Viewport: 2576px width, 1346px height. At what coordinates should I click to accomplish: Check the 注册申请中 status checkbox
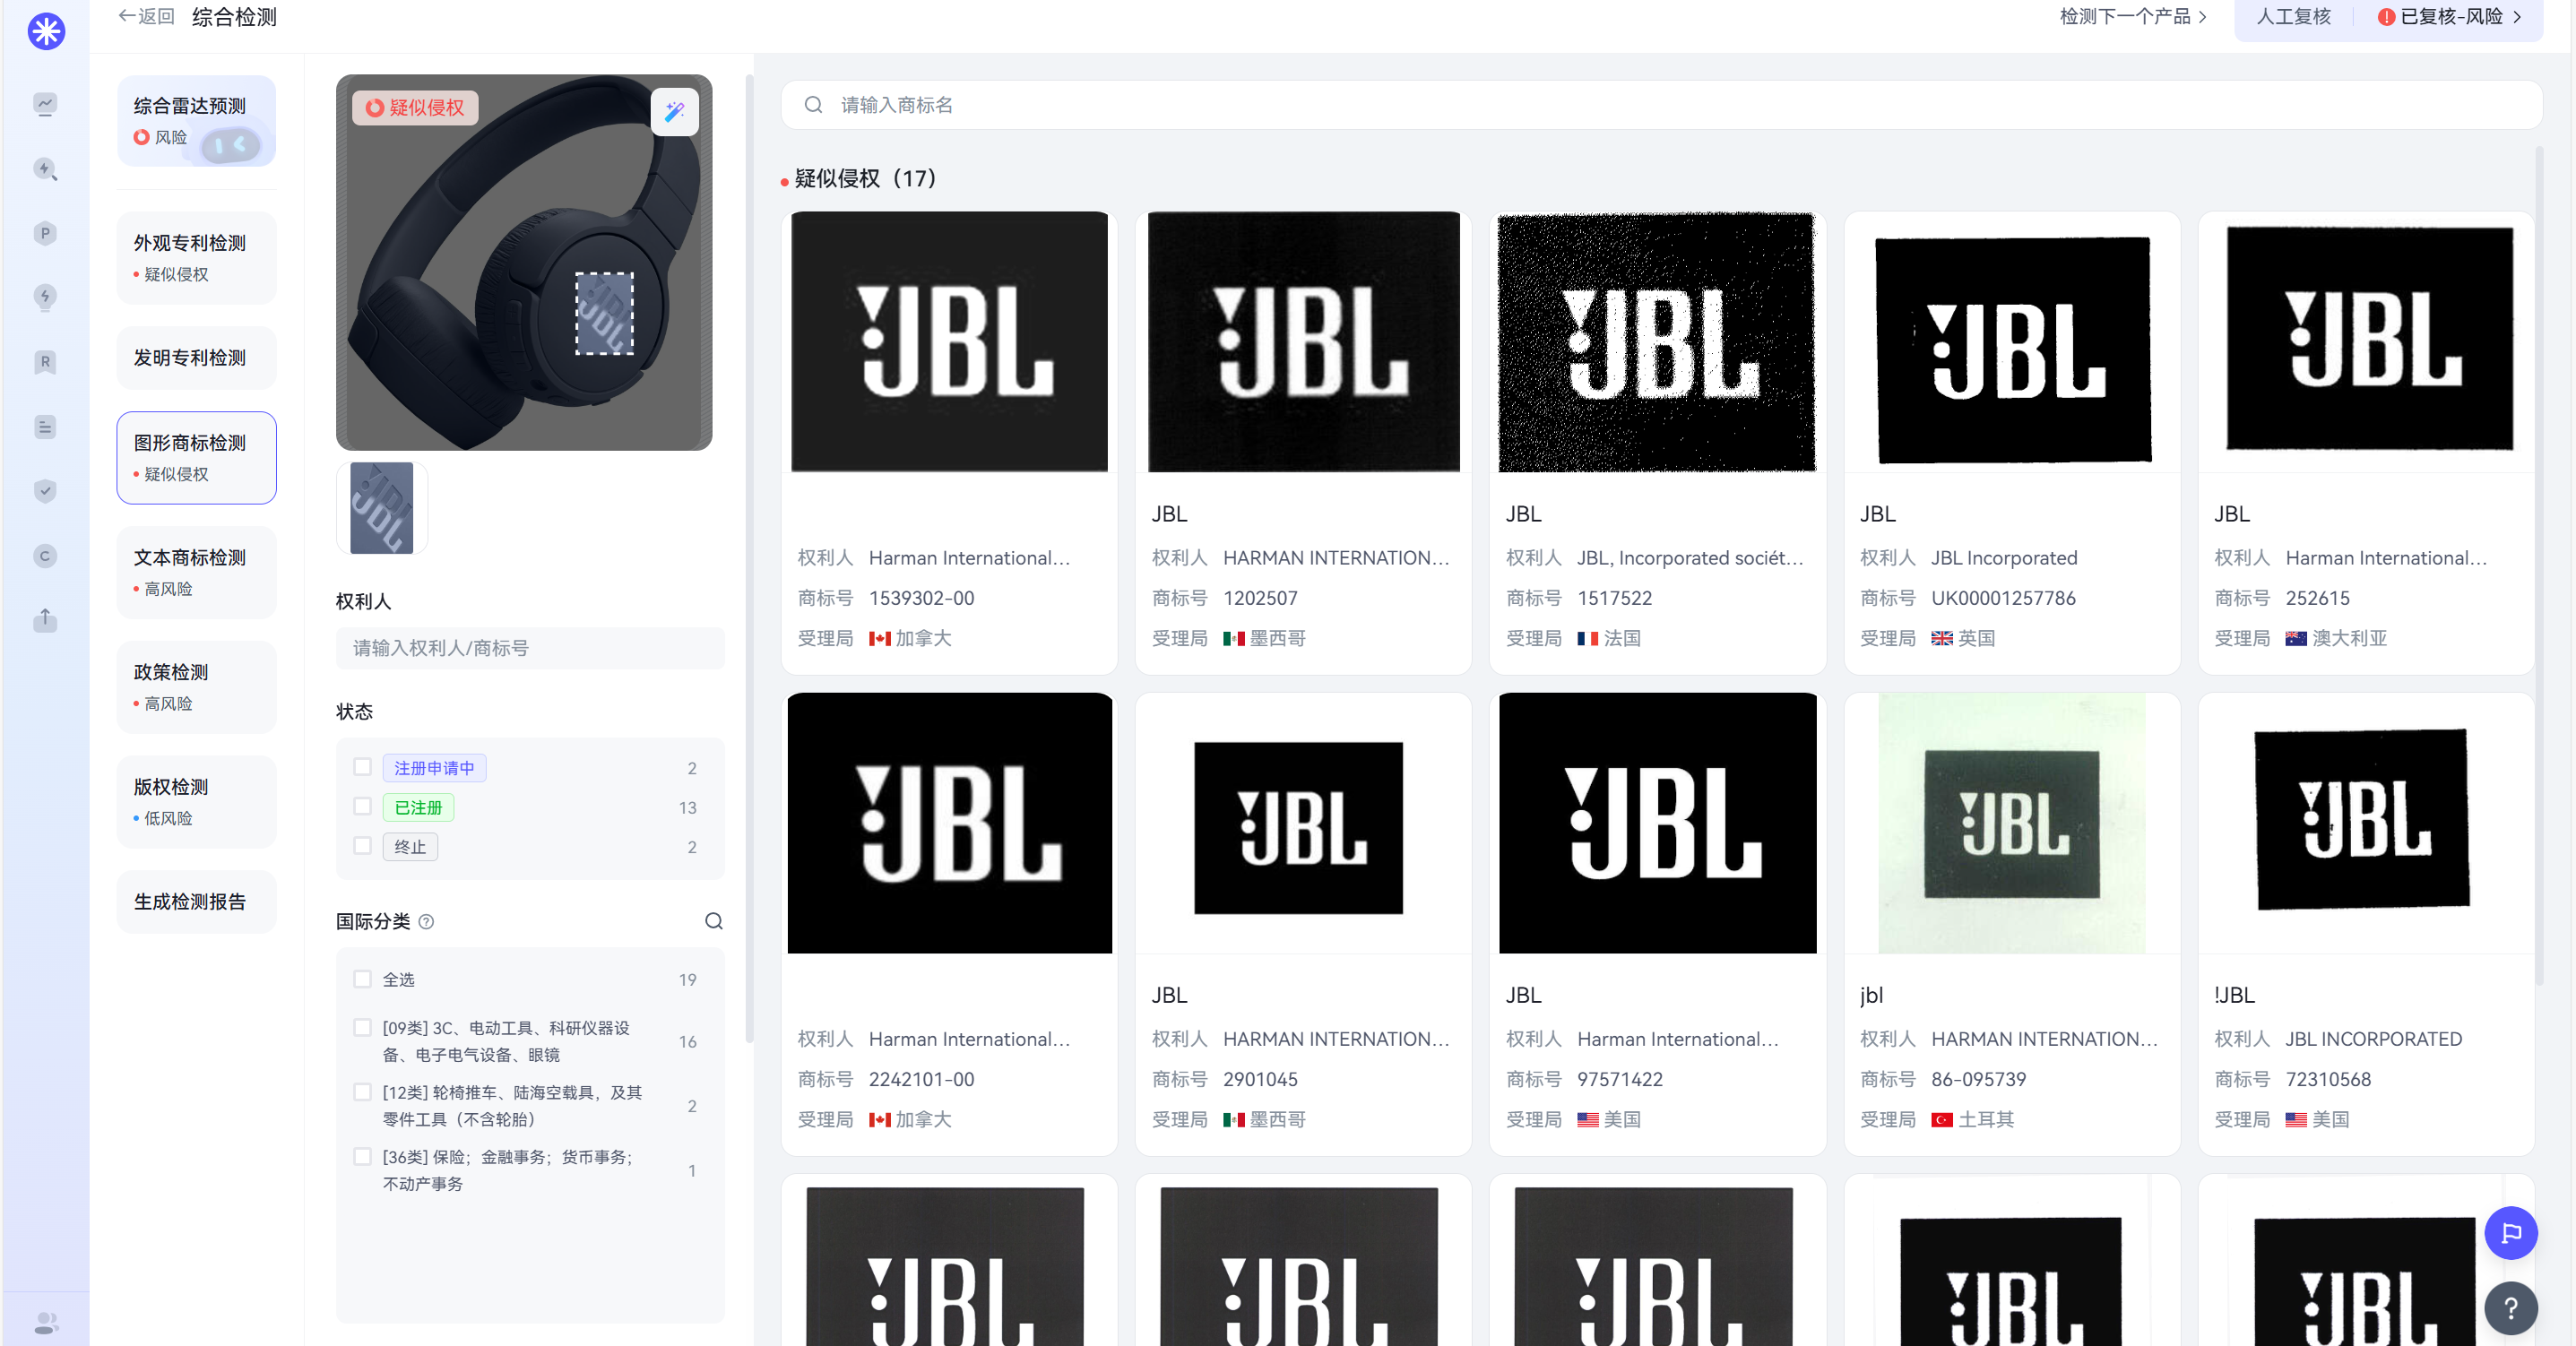pyautogui.click(x=363, y=767)
